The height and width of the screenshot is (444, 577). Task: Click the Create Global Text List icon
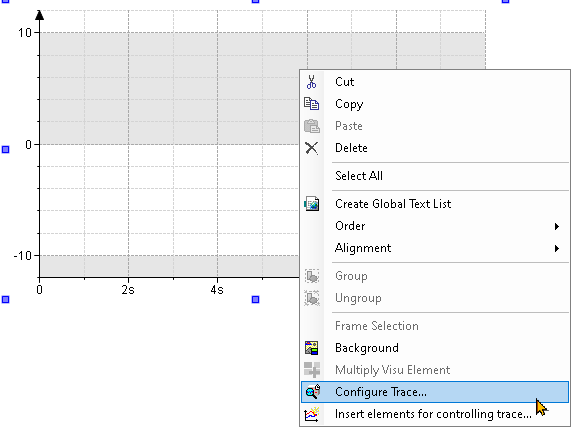tap(311, 204)
